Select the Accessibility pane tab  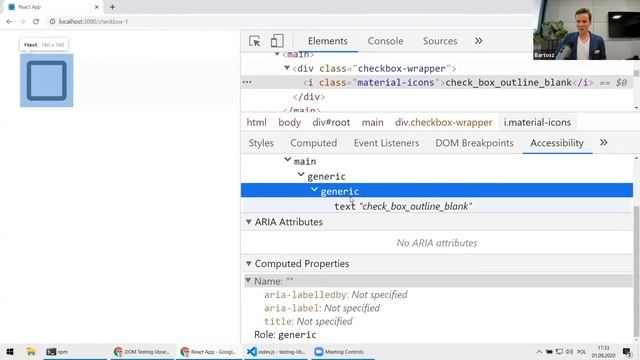click(x=557, y=143)
